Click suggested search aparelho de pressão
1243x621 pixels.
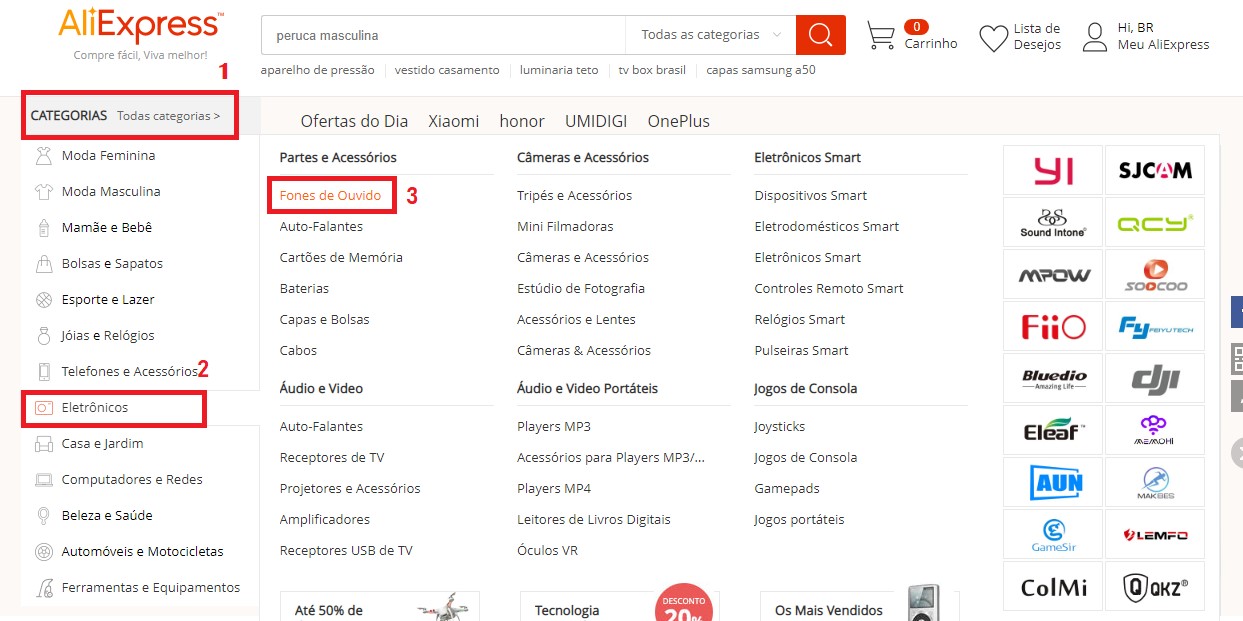[317, 70]
